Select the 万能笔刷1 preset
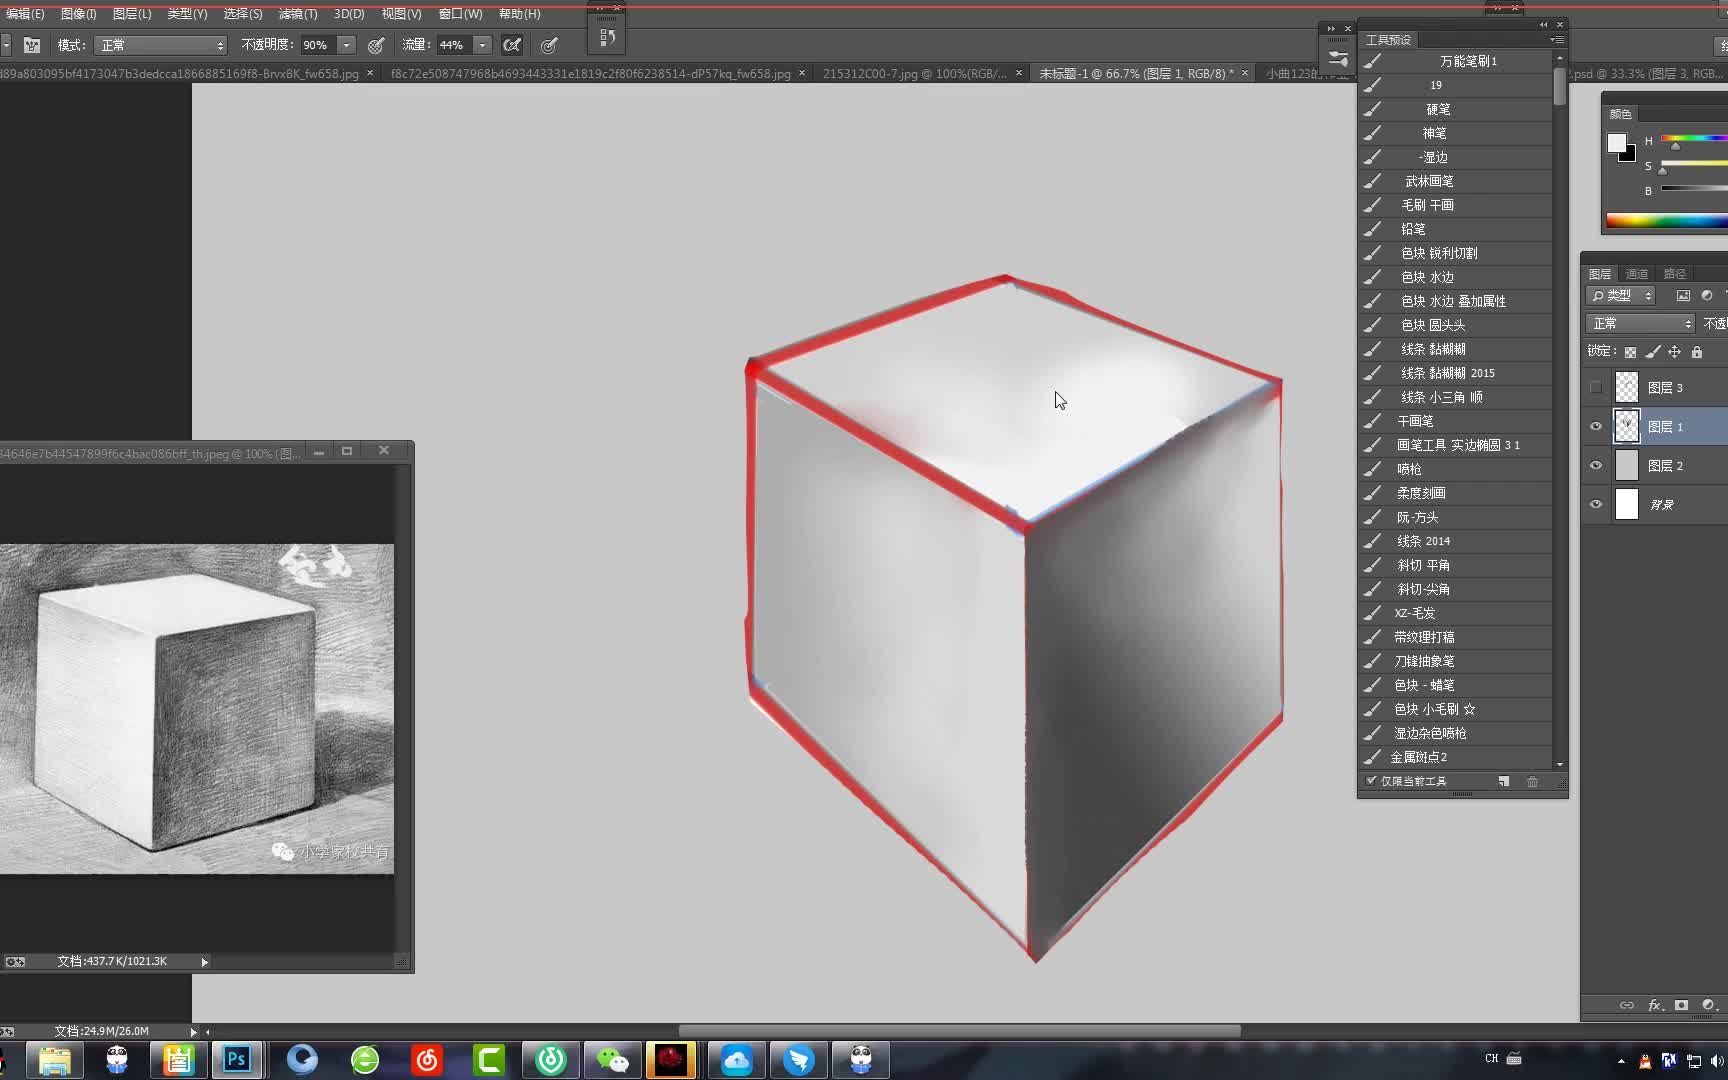This screenshot has width=1728, height=1080. click(x=1455, y=61)
